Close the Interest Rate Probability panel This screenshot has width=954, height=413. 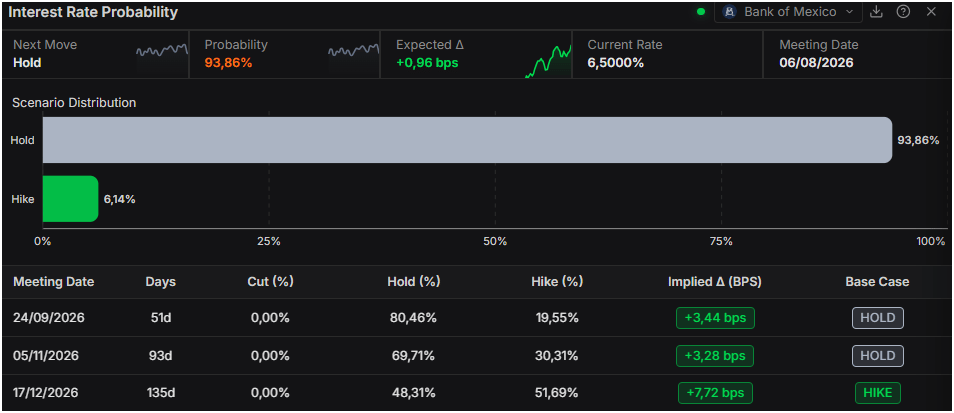click(x=931, y=12)
